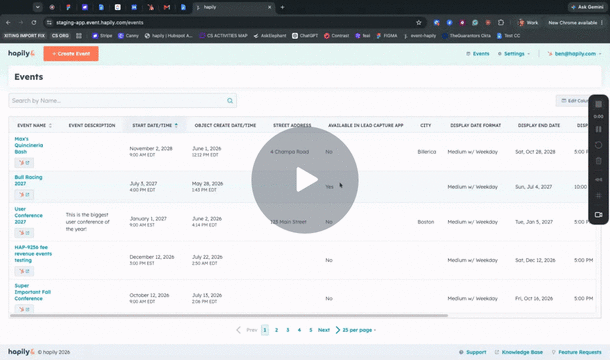
Task: Open the CS ACTIVITIES MAP bookmark
Action: (x=223, y=35)
